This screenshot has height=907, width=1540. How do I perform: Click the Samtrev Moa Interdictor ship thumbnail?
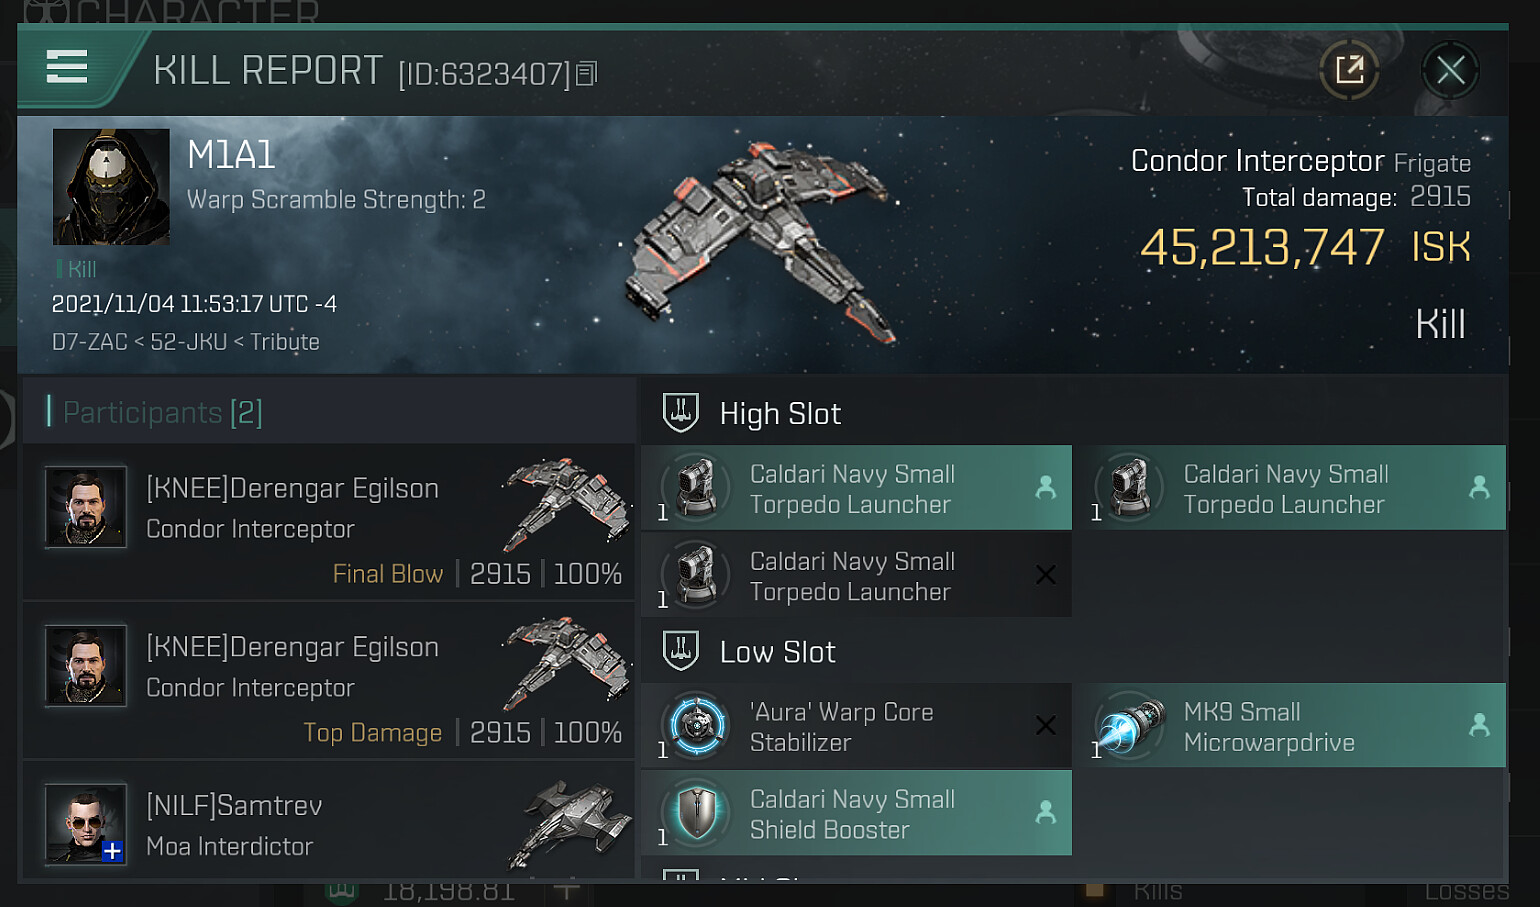(x=570, y=824)
